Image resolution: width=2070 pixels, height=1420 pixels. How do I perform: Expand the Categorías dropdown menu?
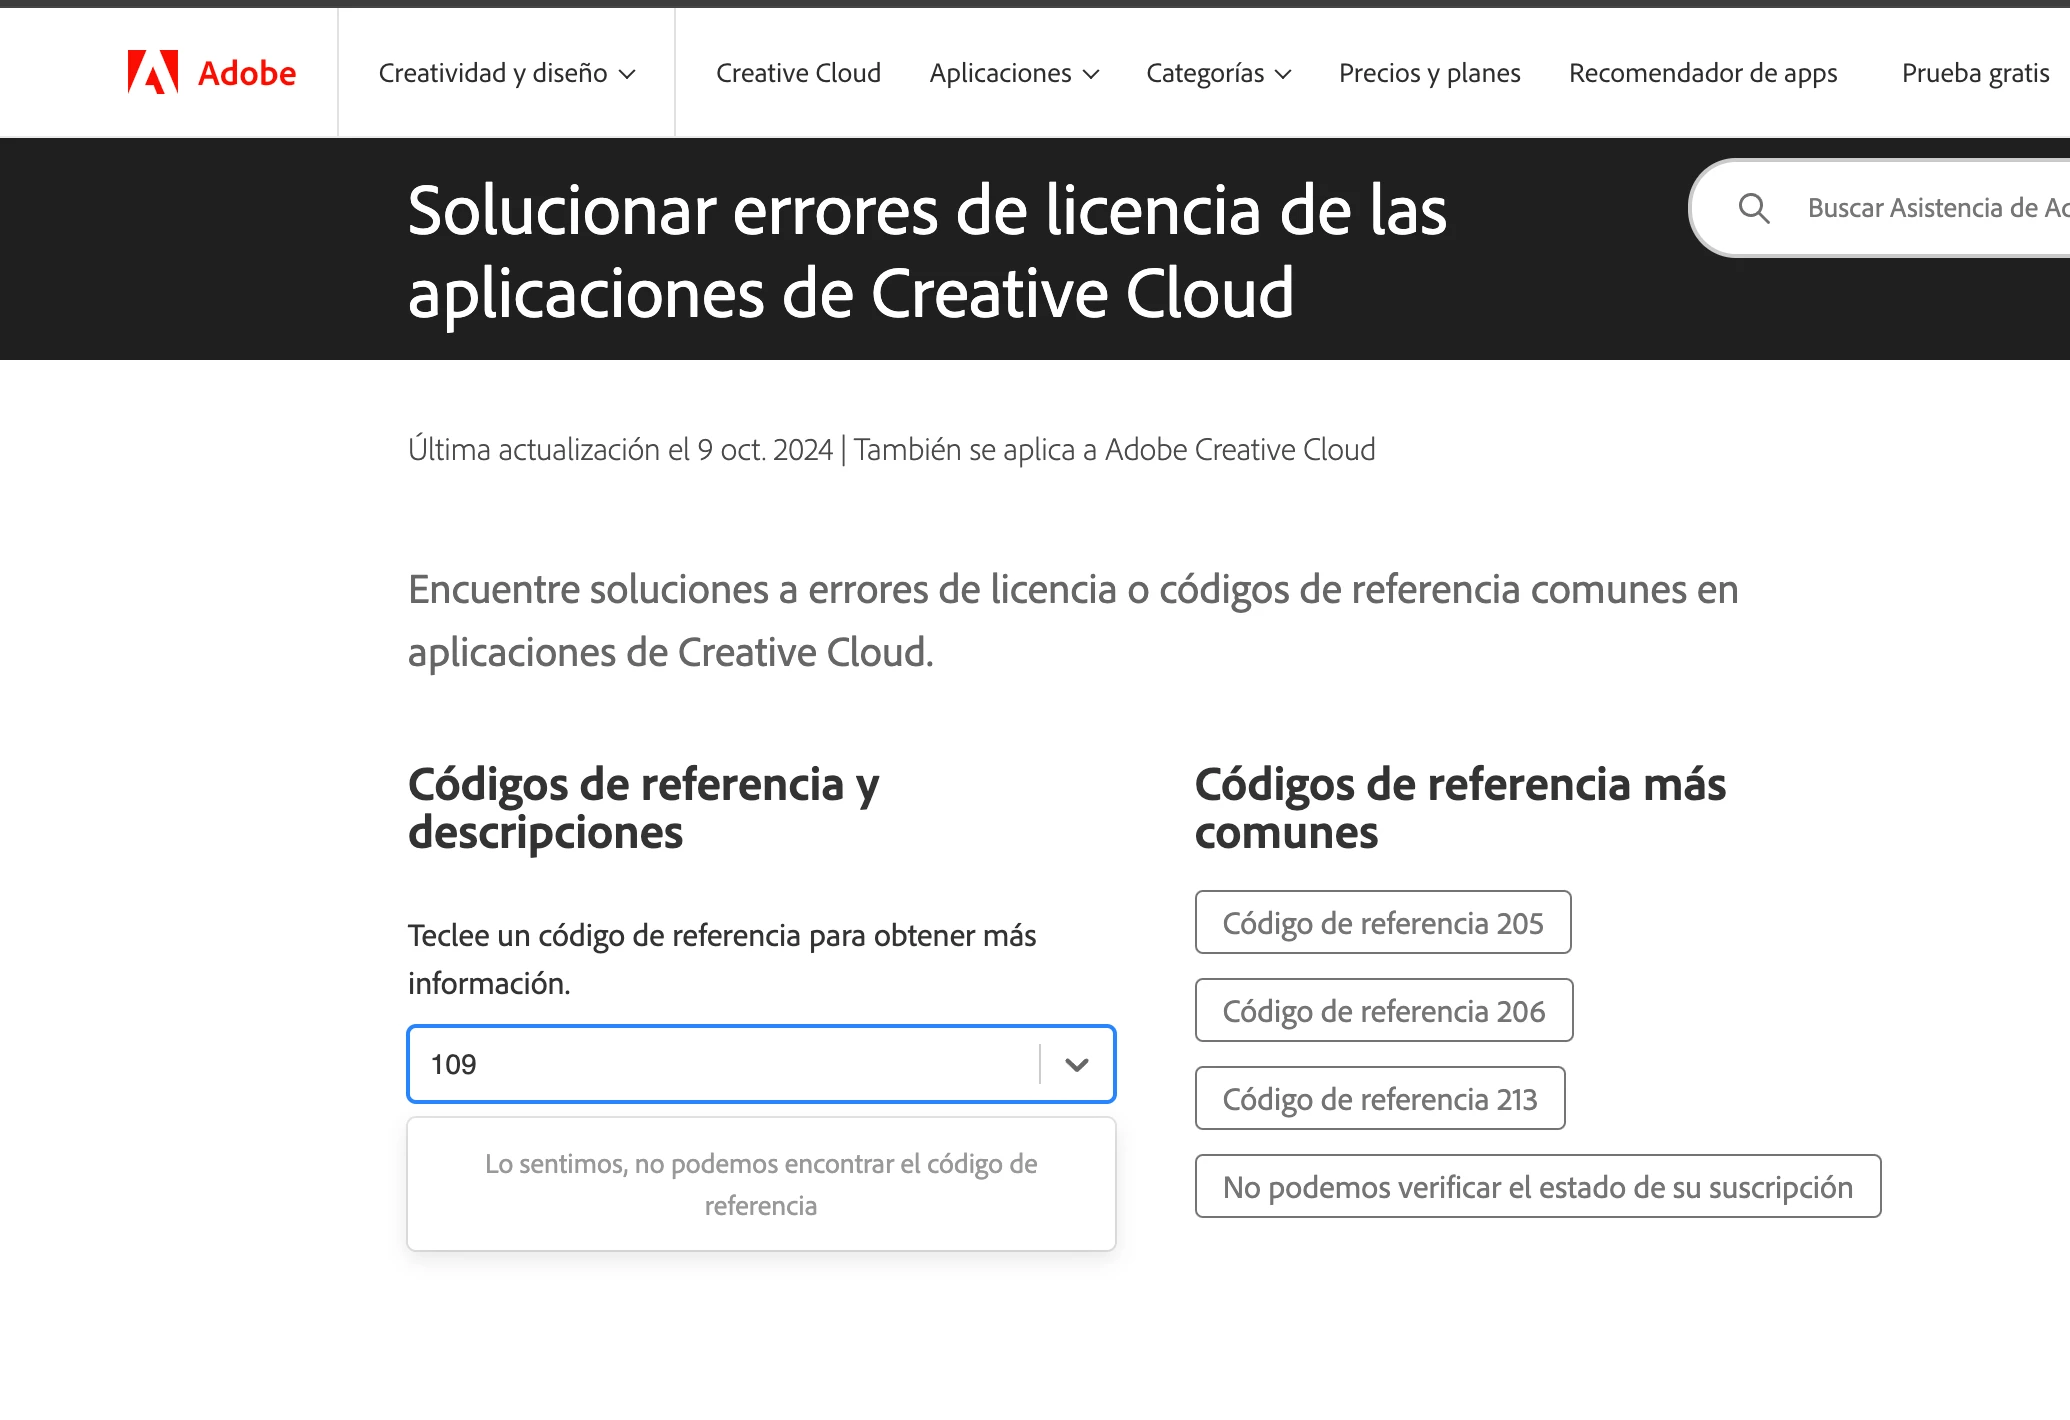click(1218, 73)
